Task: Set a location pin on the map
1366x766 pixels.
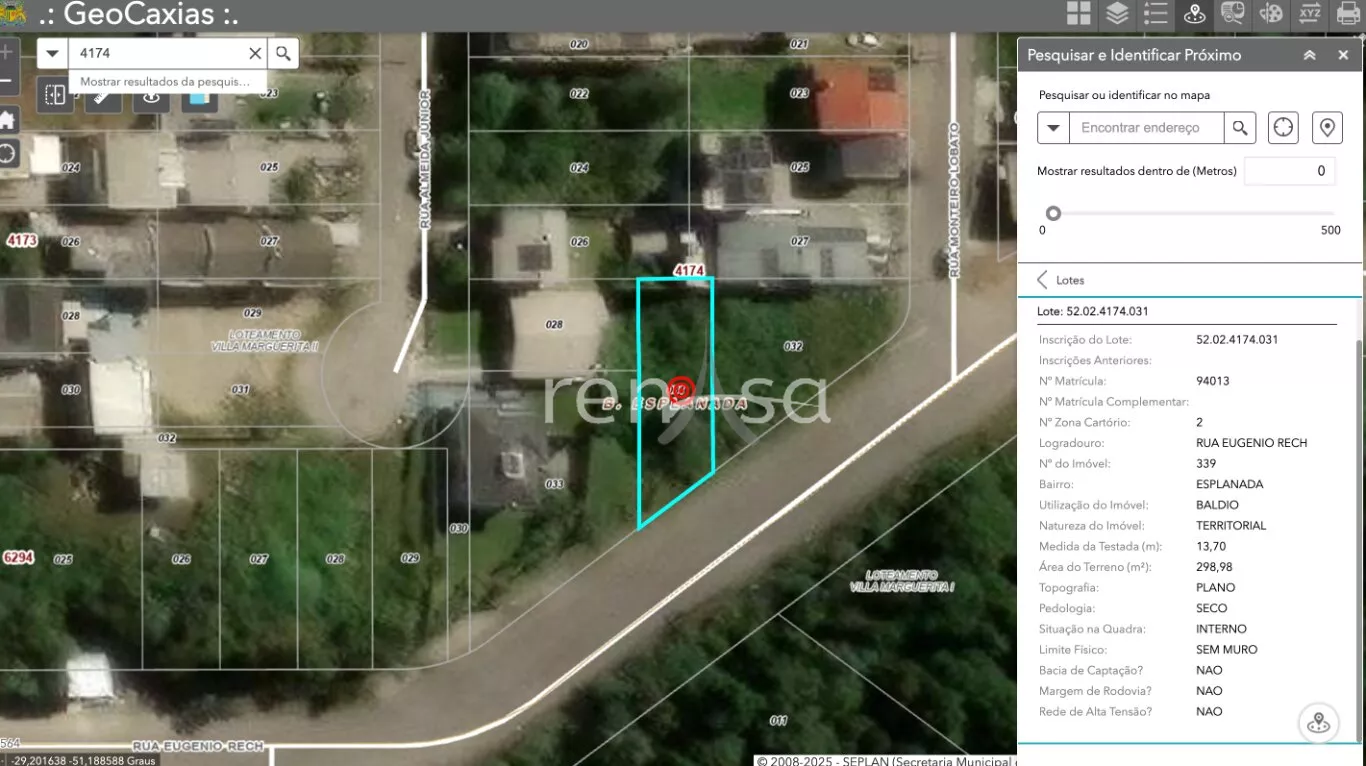Action: click(x=1327, y=128)
